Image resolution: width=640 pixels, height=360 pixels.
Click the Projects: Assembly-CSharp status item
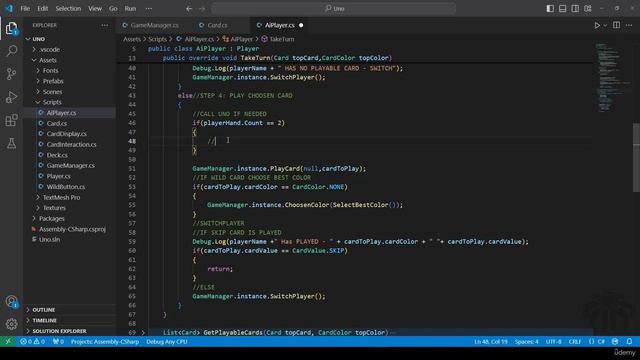pyautogui.click(x=105, y=342)
